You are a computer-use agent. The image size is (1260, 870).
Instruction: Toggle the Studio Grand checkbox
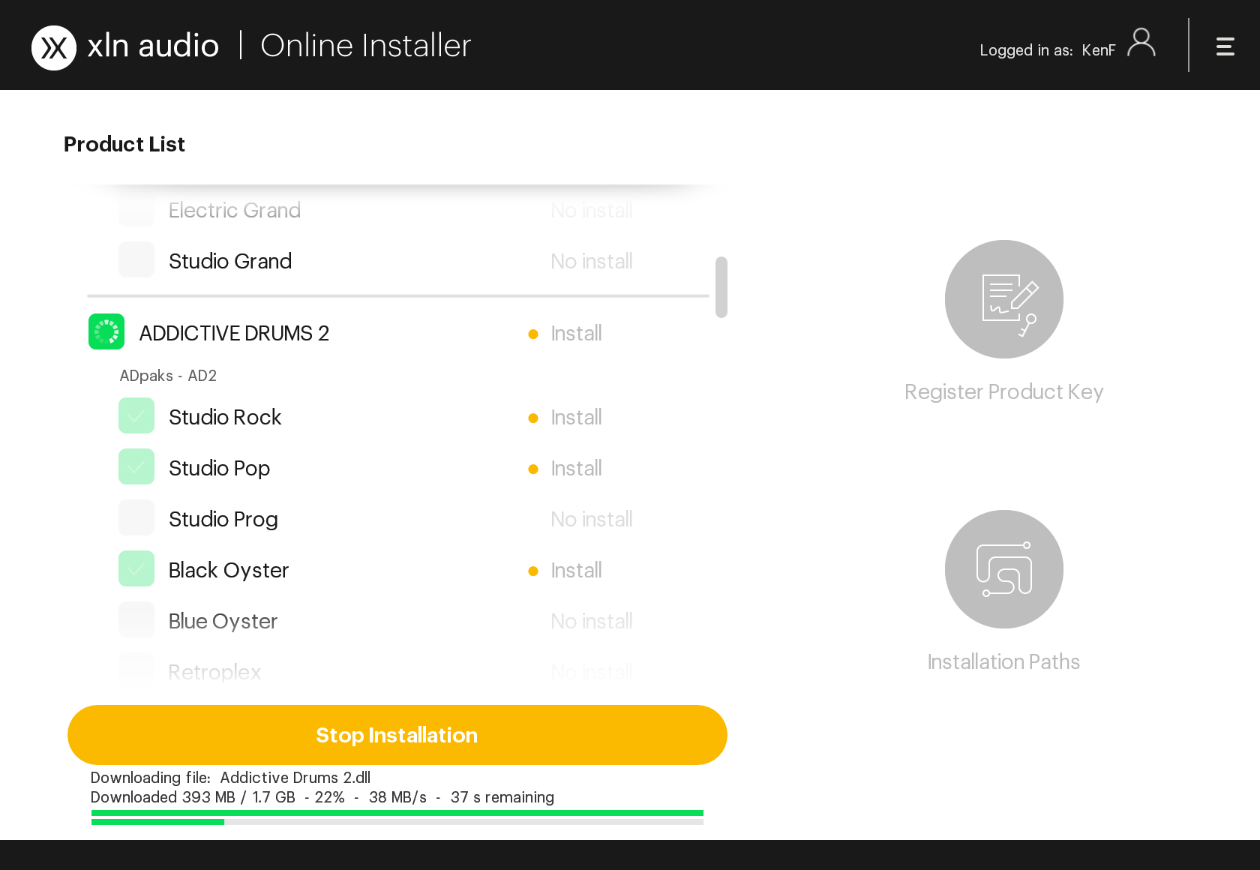pyautogui.click(x=136, y=260)
